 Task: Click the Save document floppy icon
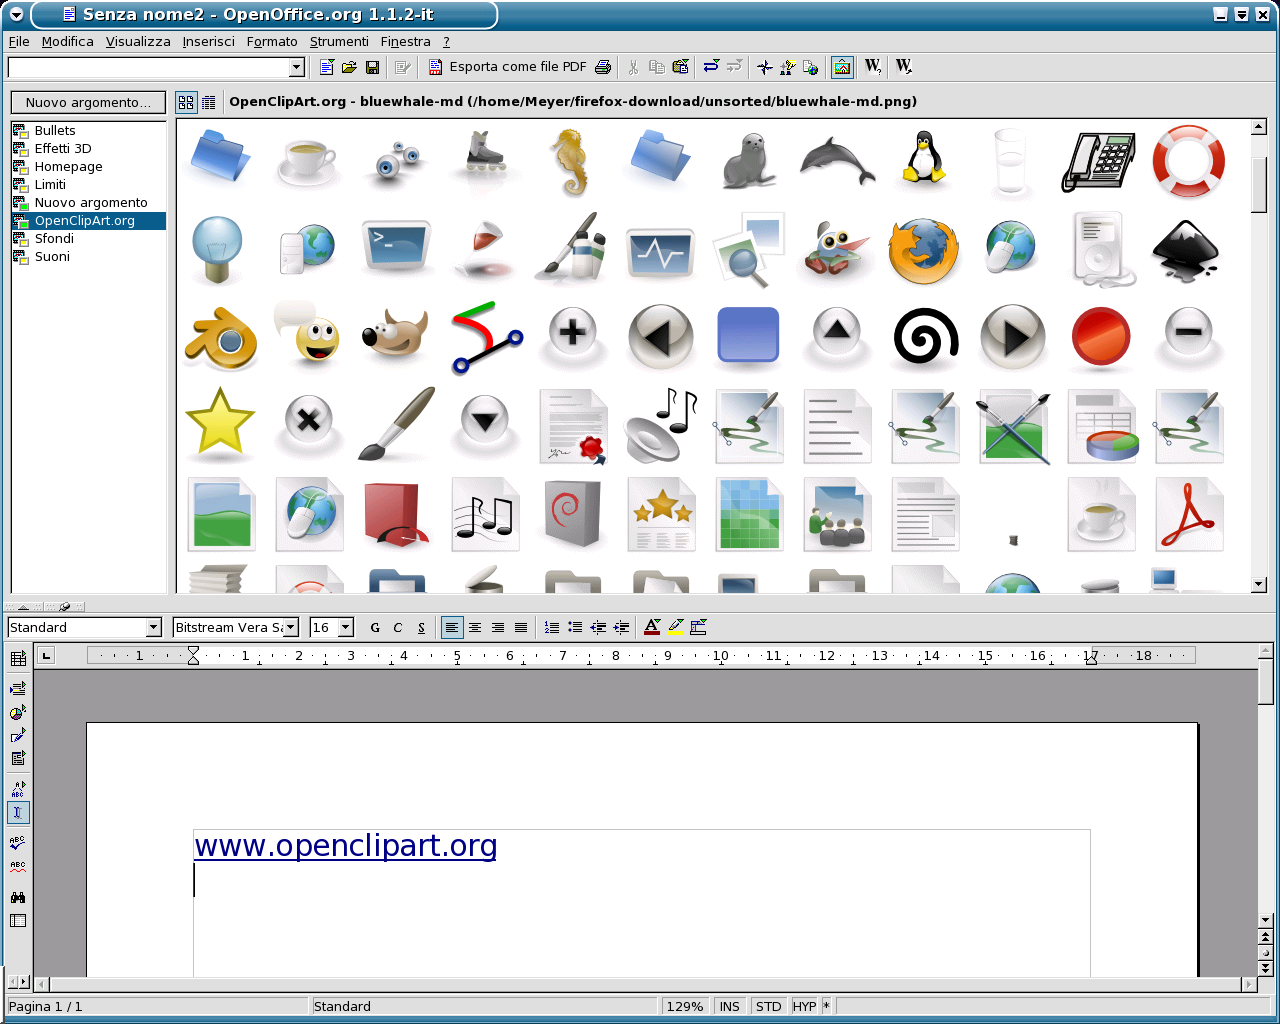point(372,67)
